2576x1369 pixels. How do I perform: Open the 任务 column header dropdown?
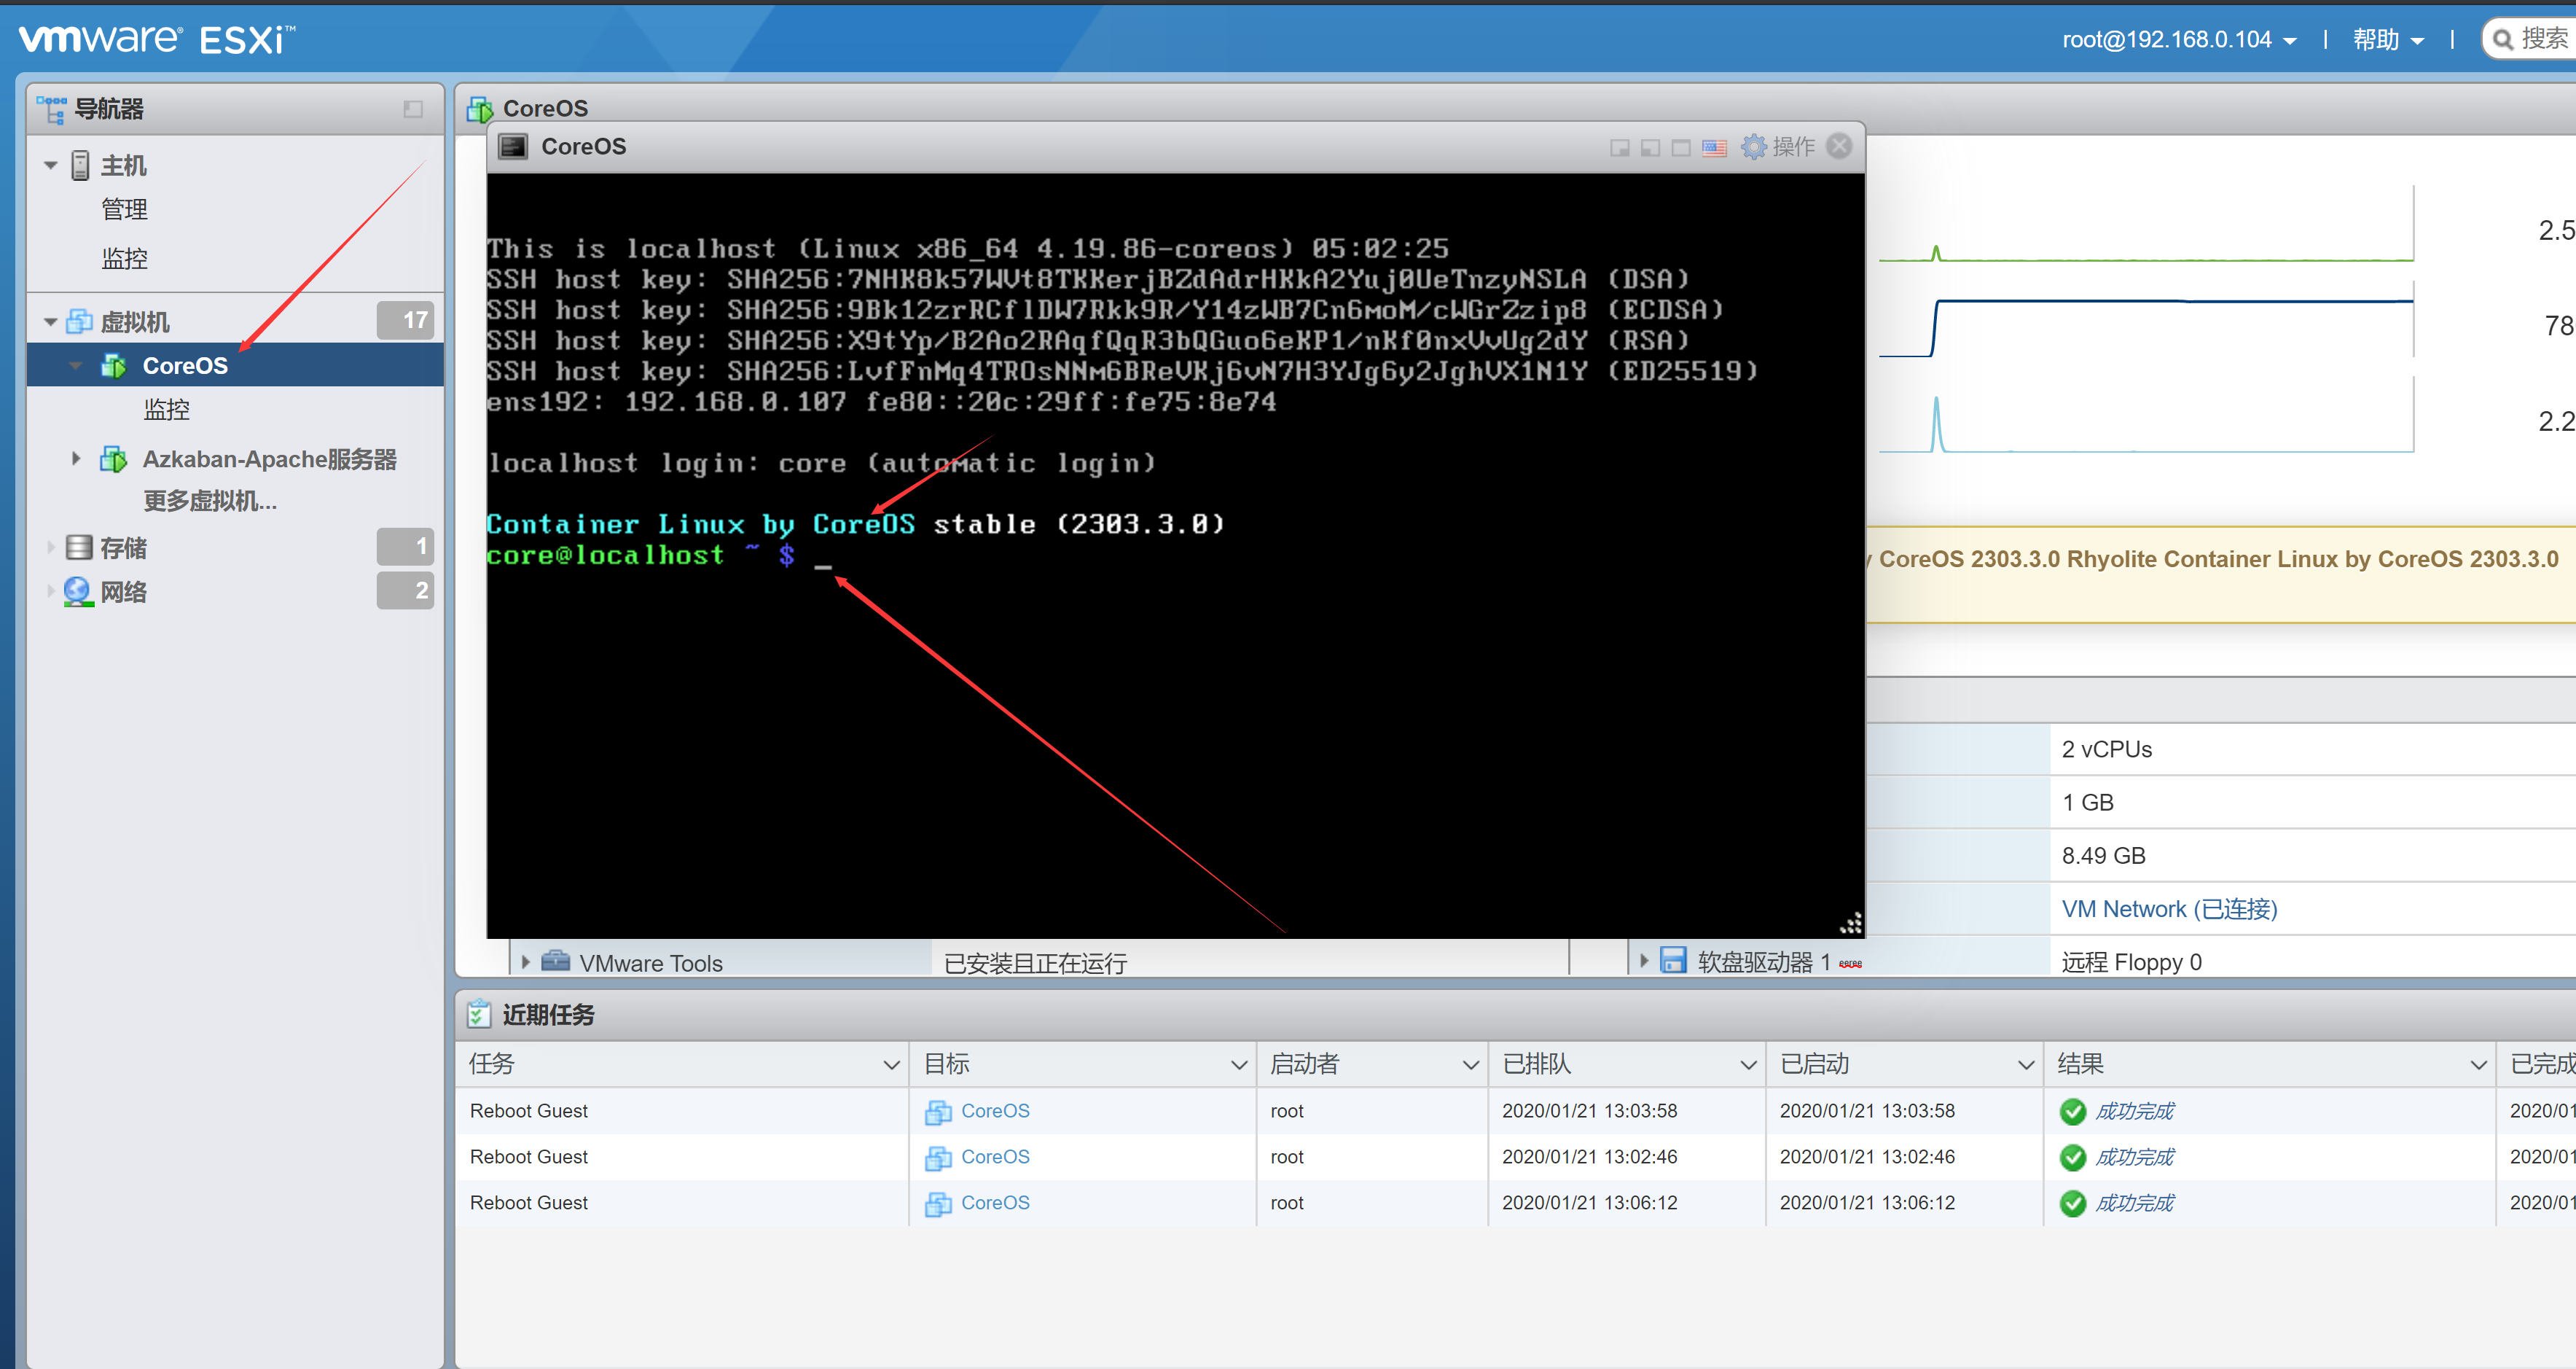(891, 1065)
